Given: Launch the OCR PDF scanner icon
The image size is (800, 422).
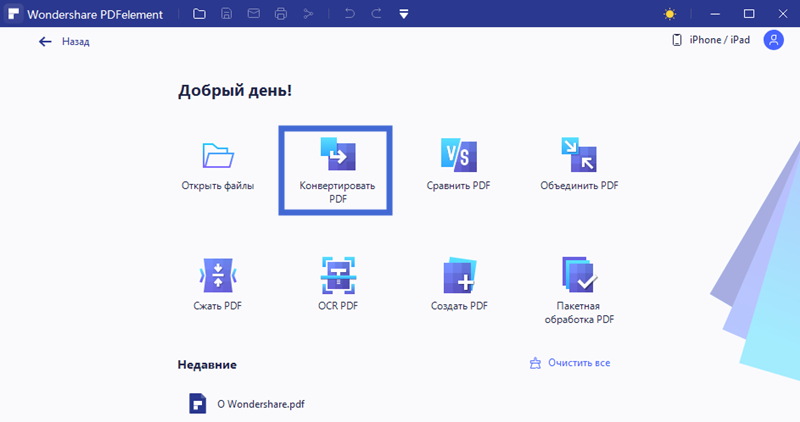Looking at the screenshot, I should pos(338,276).
